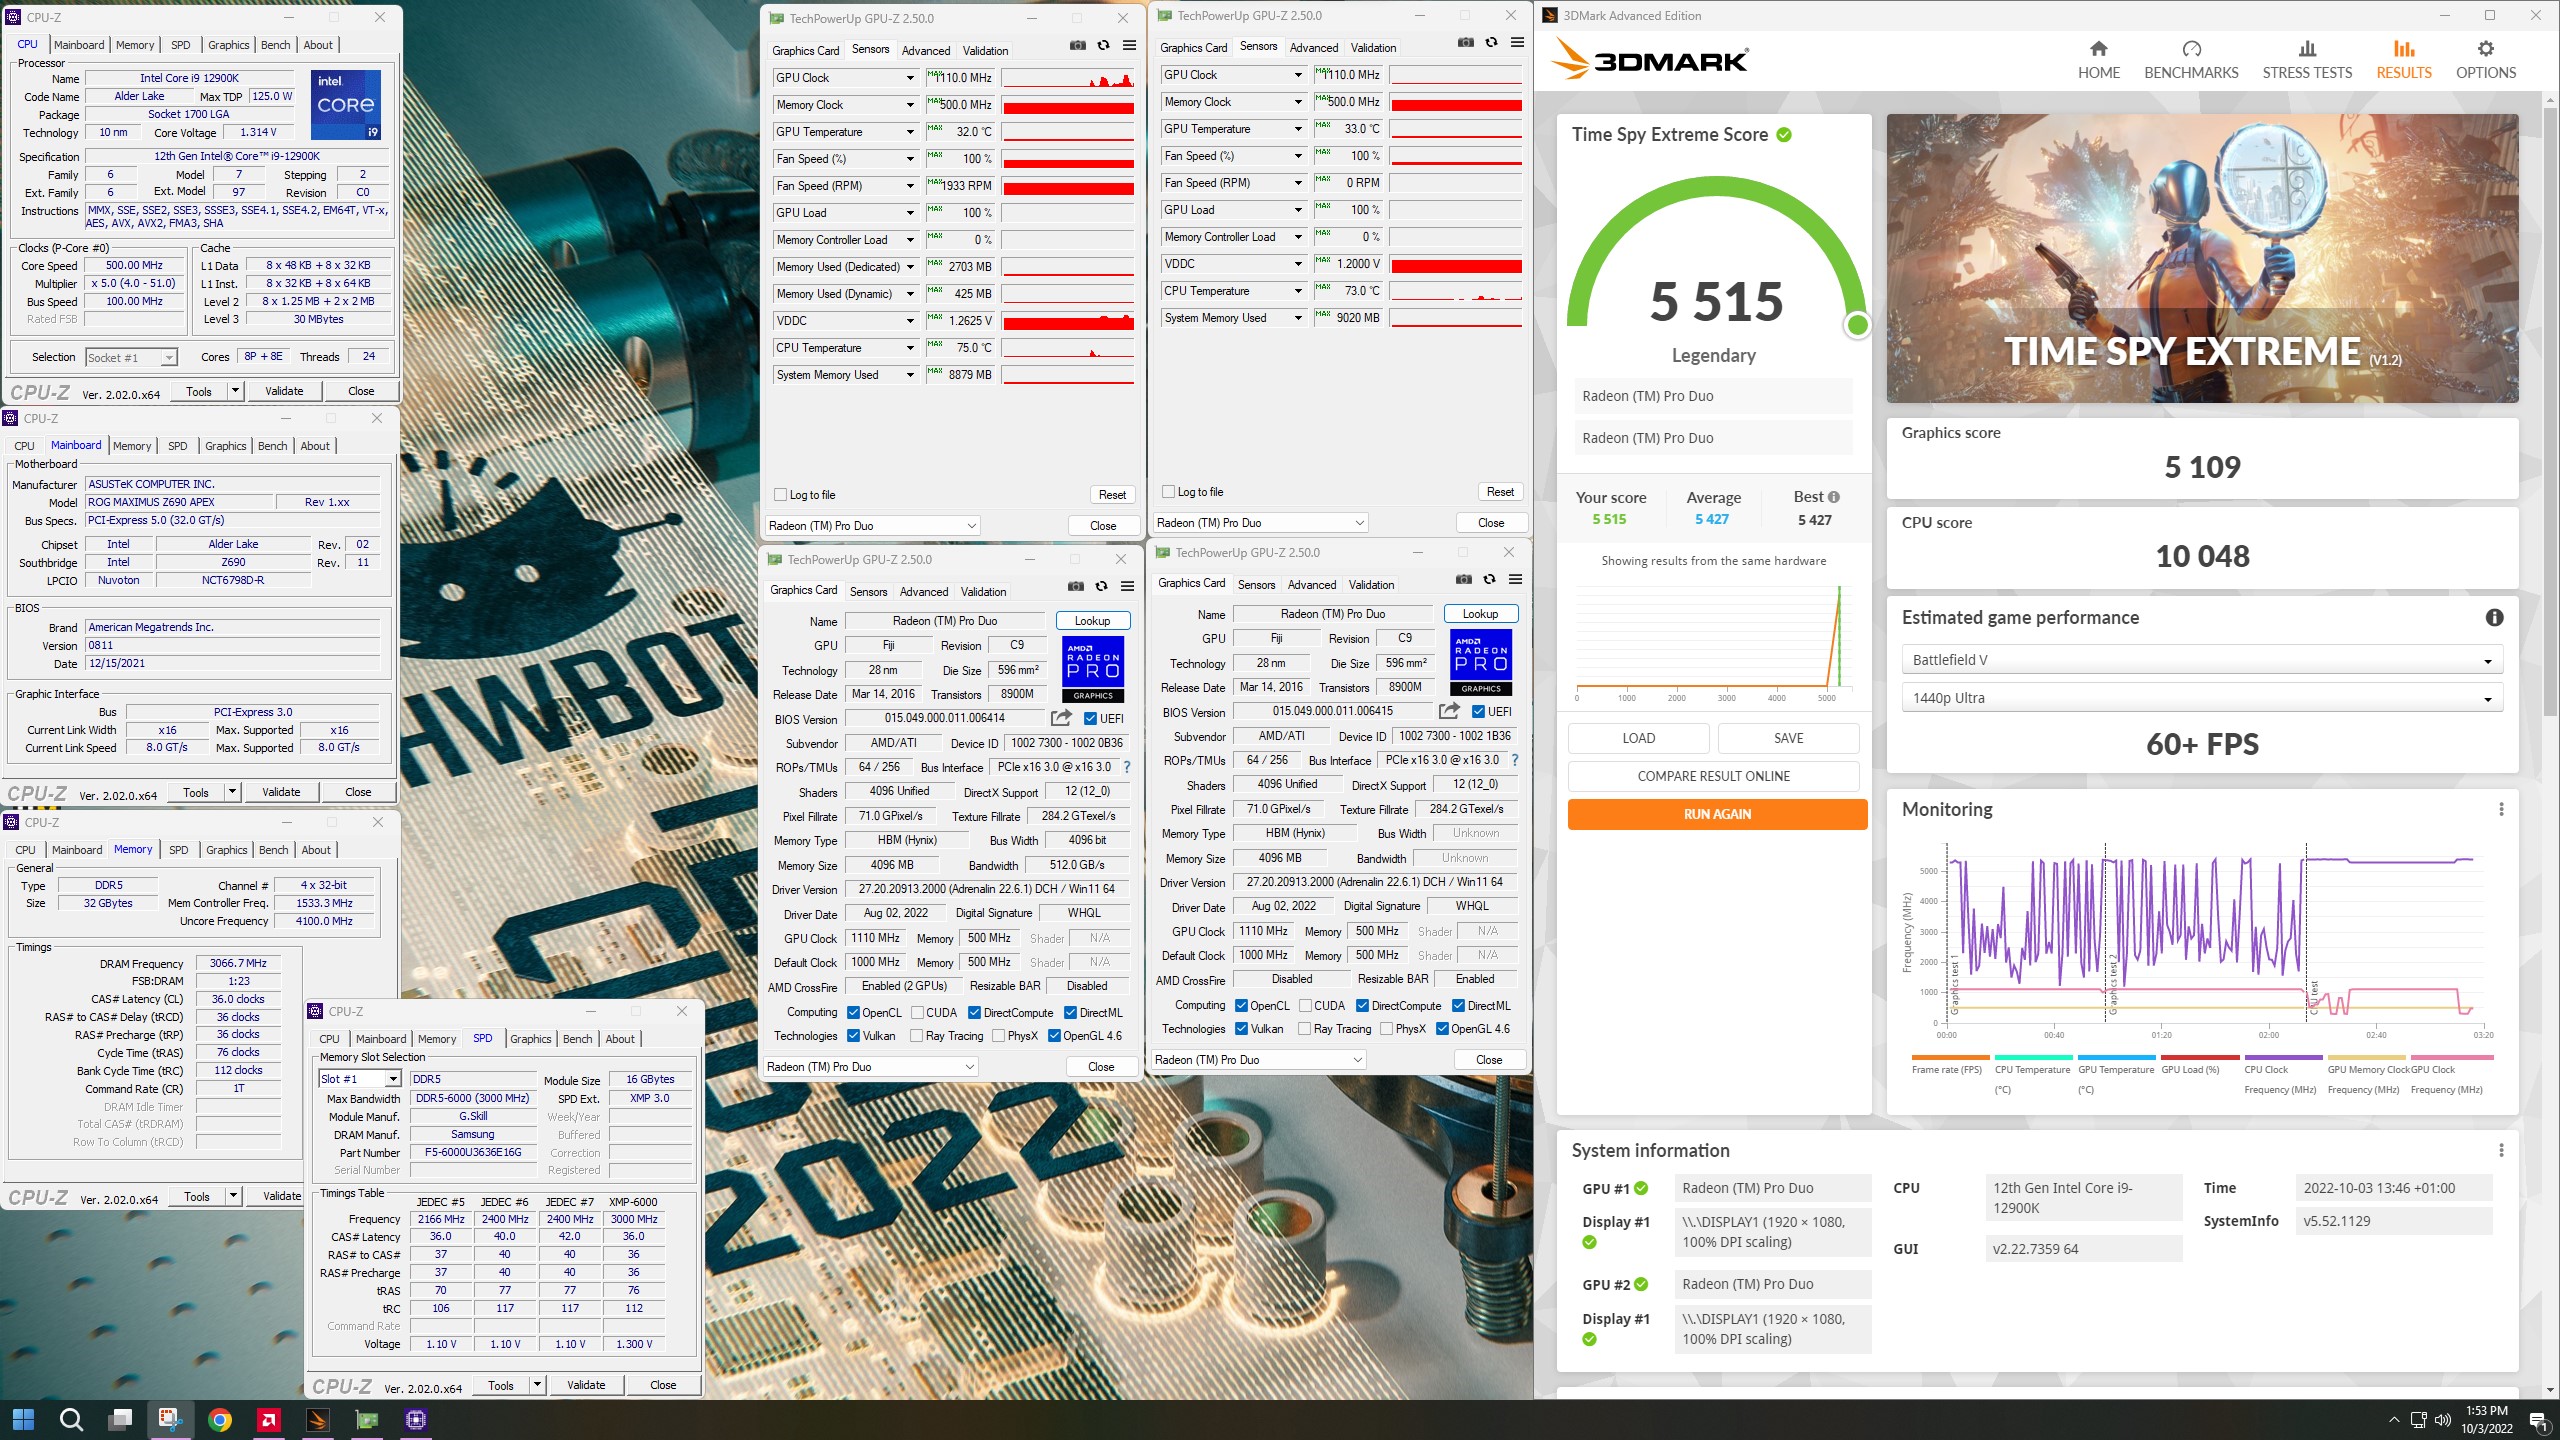This screenshot has width=2560, height=1440.
Task: Enable Log to file in top-left GPU-Z
Action: pyautogui.click(x=780, y=495)
